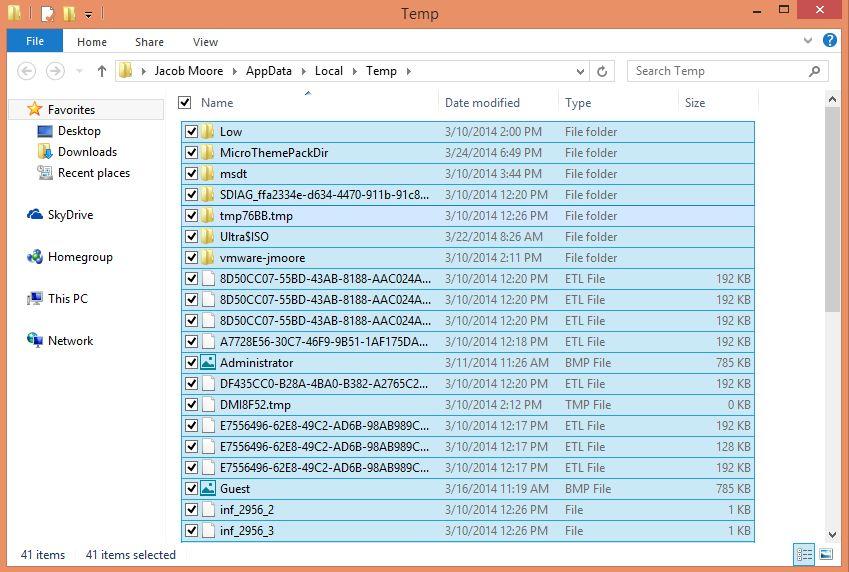Screen dimensions: 849x572
Task: Switch to large icons view in status bar
Action: (826, 554)
